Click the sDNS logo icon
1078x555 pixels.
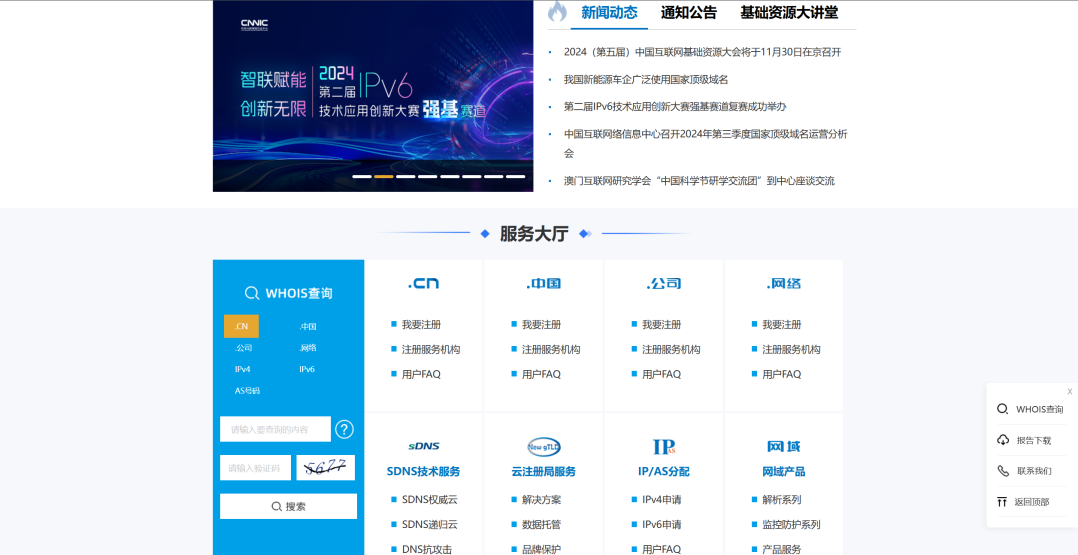coord(423,446)
